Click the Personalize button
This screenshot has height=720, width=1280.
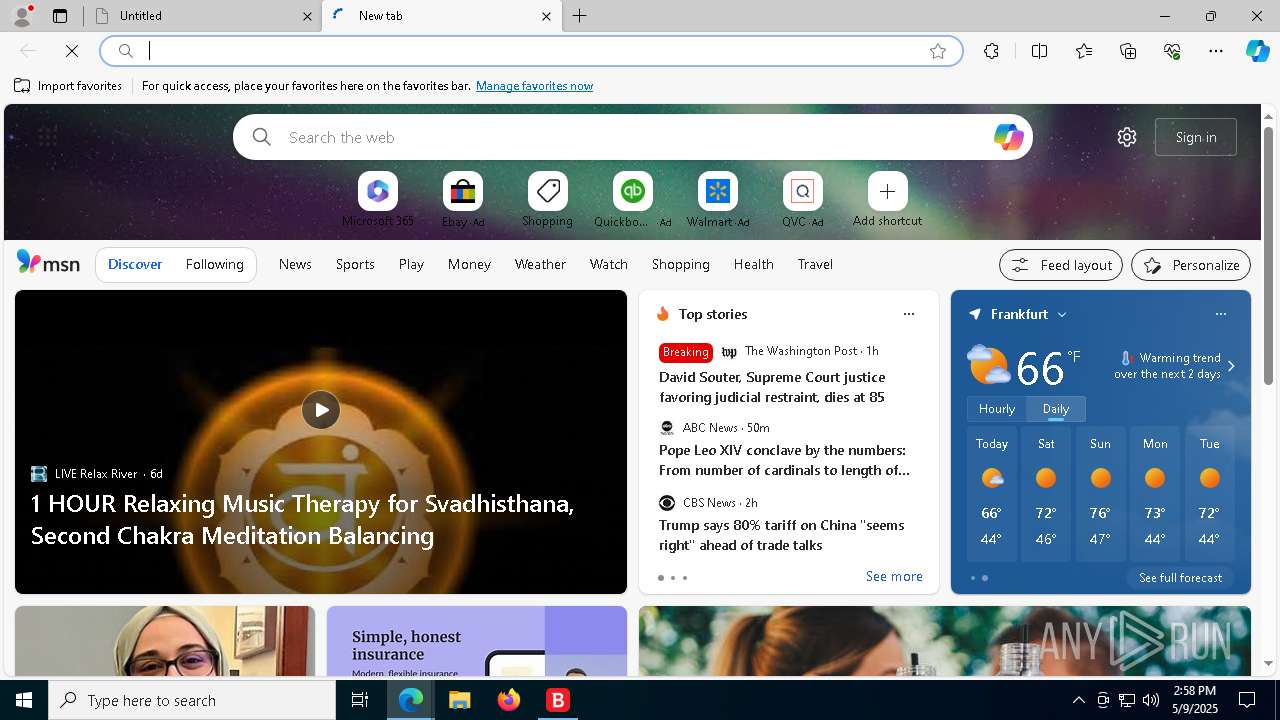tap(1191, 265)
